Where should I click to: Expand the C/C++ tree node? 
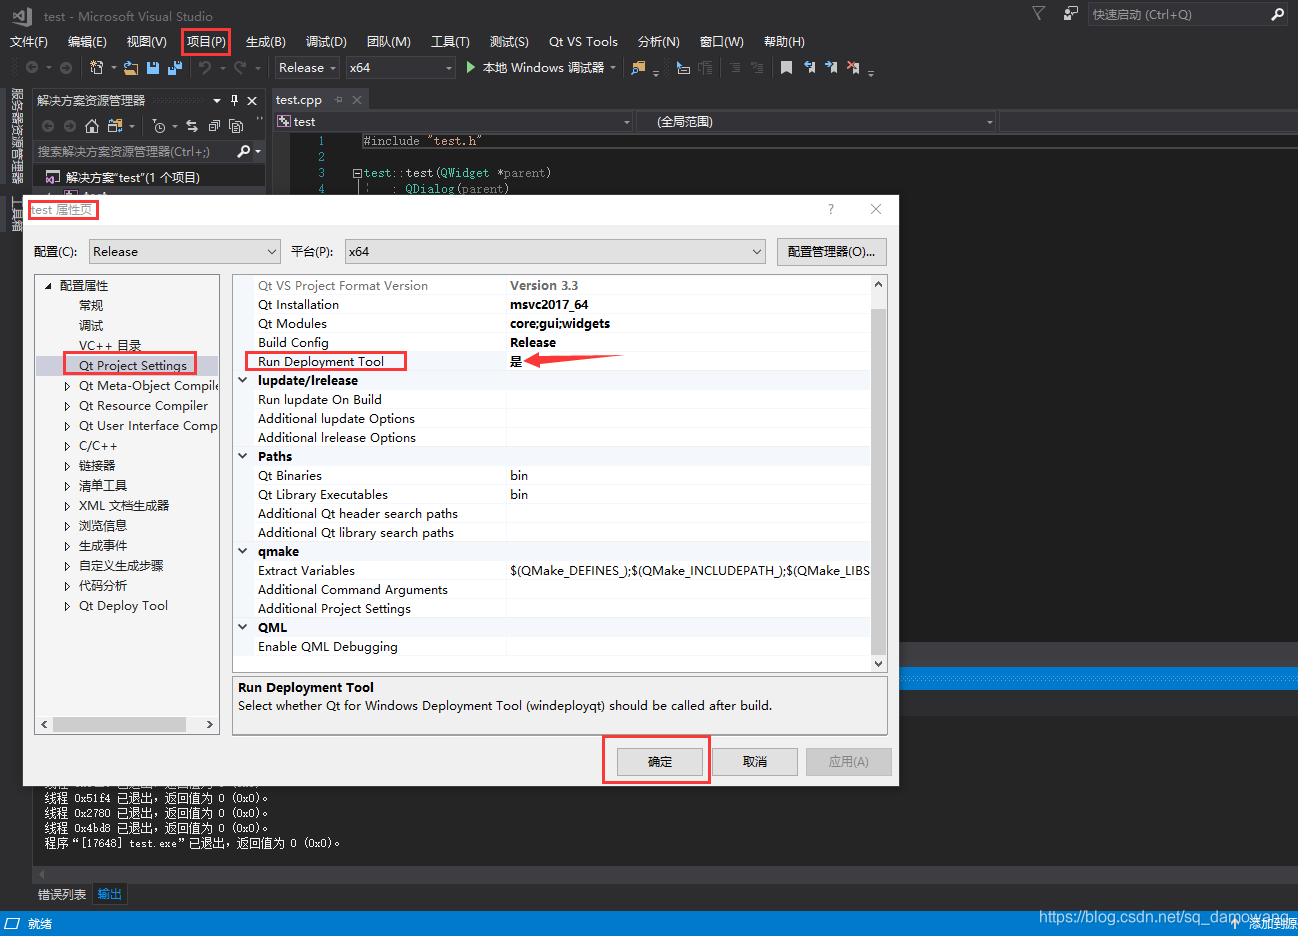pos(67,446)
